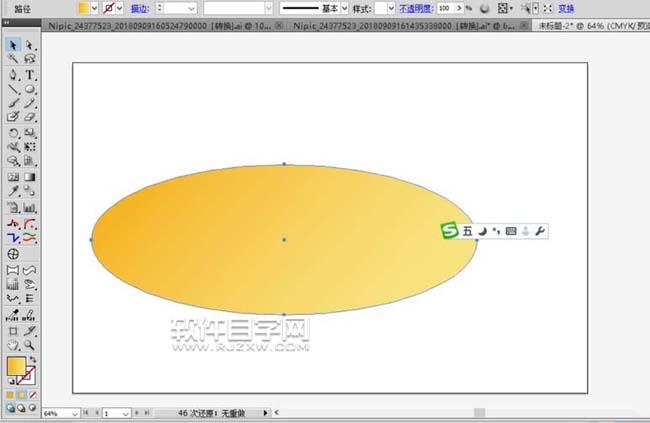Select the Free Transform tool

[29, 147]
